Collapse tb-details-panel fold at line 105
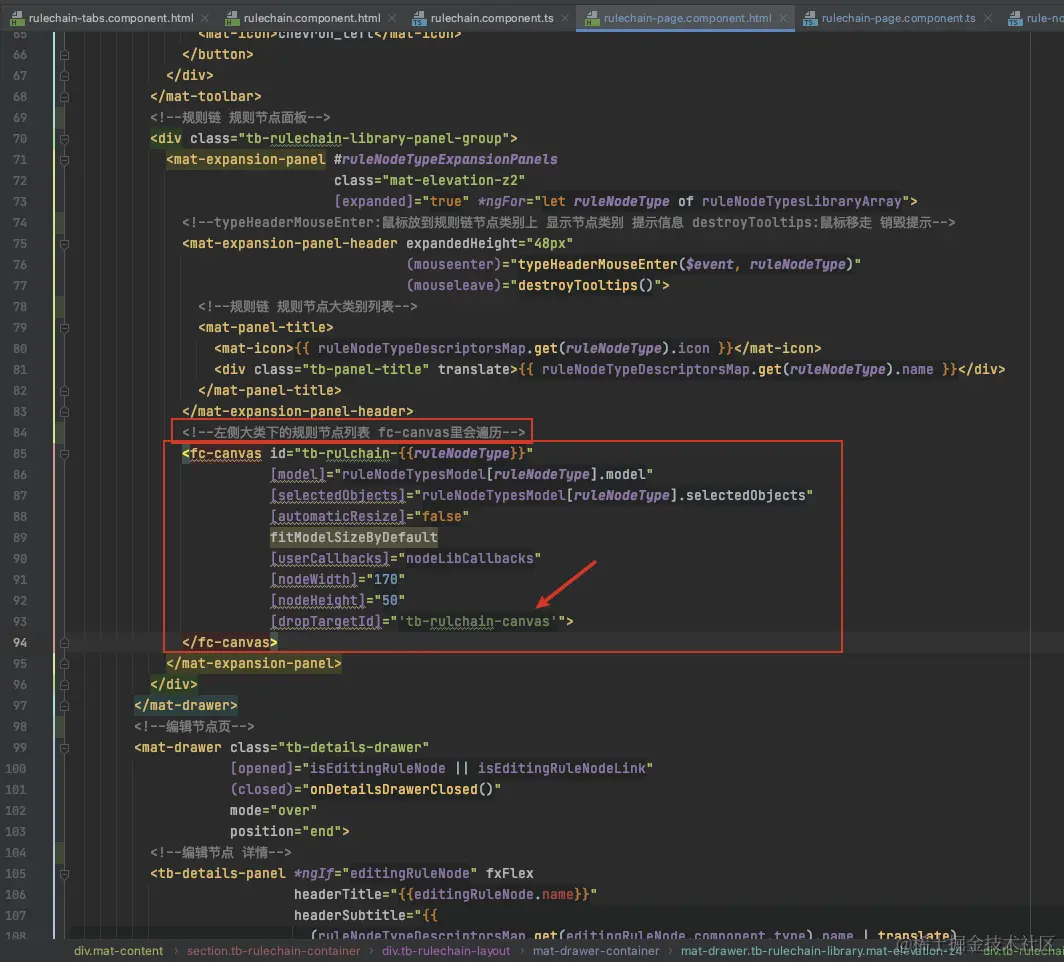1064x962 pixels. [x=64, y=874]
